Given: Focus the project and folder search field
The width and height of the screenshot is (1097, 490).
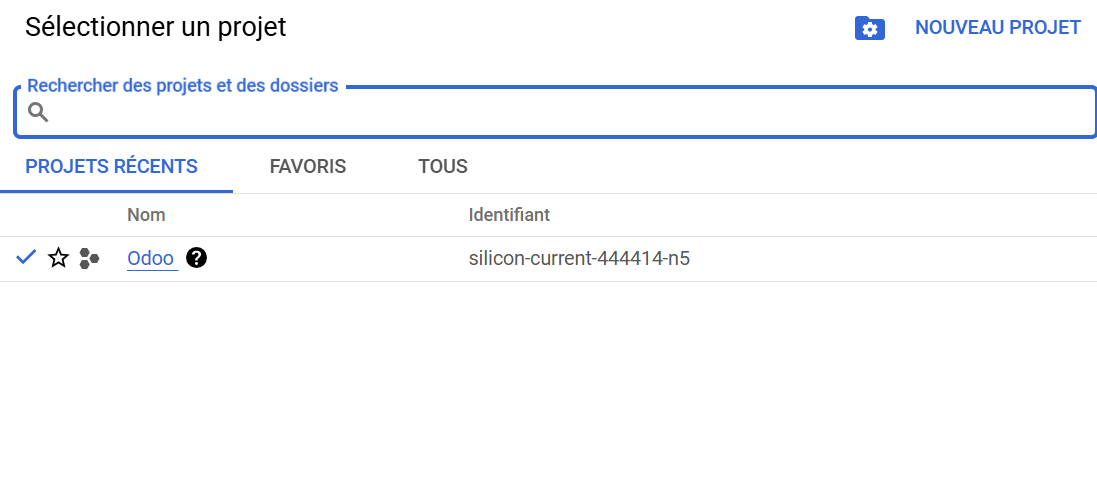Looking at the screenshot, I should [555, 112].
